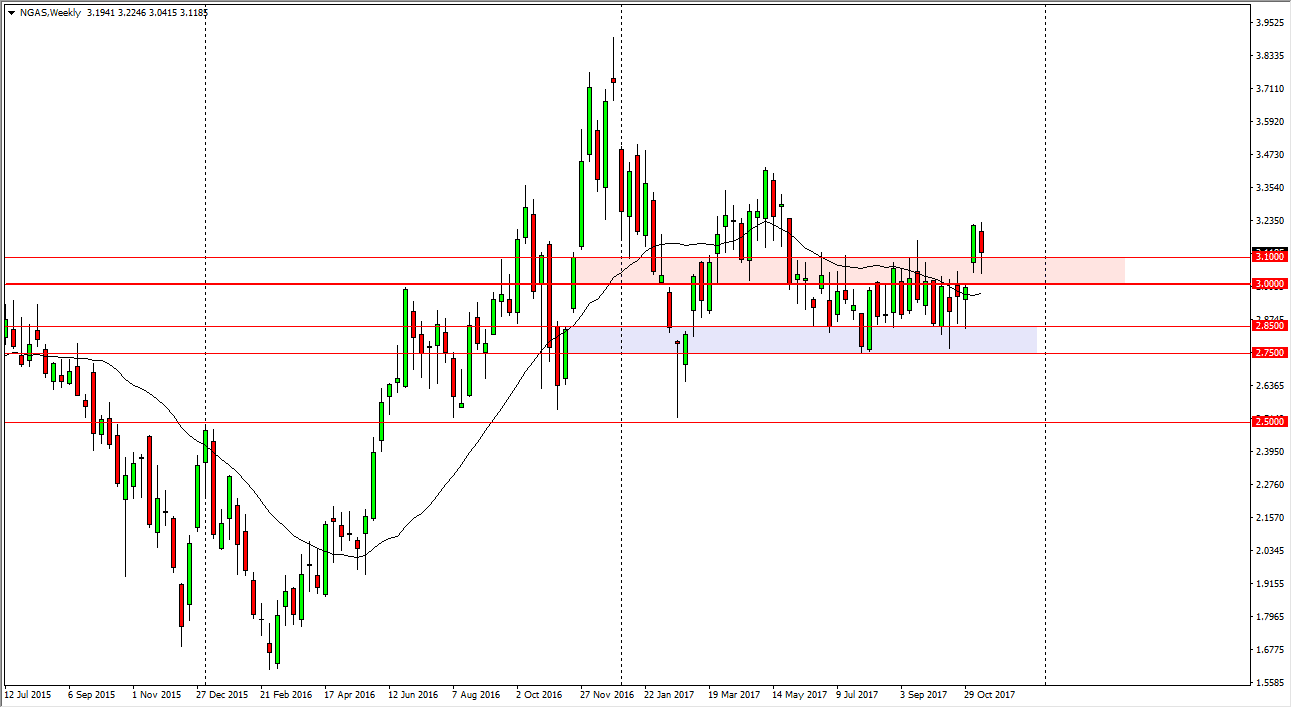Click the 12 Jun 2016 date label
1292x708 pixels.
413,694
